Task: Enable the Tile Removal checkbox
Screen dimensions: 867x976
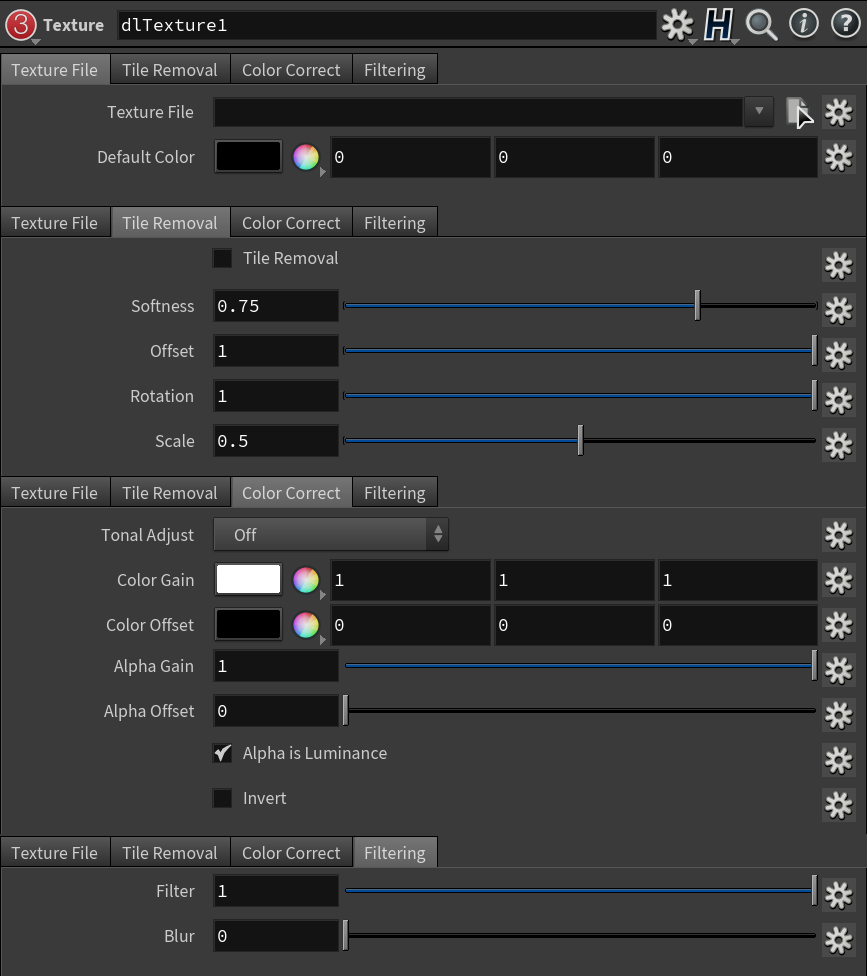Action: 222,259
